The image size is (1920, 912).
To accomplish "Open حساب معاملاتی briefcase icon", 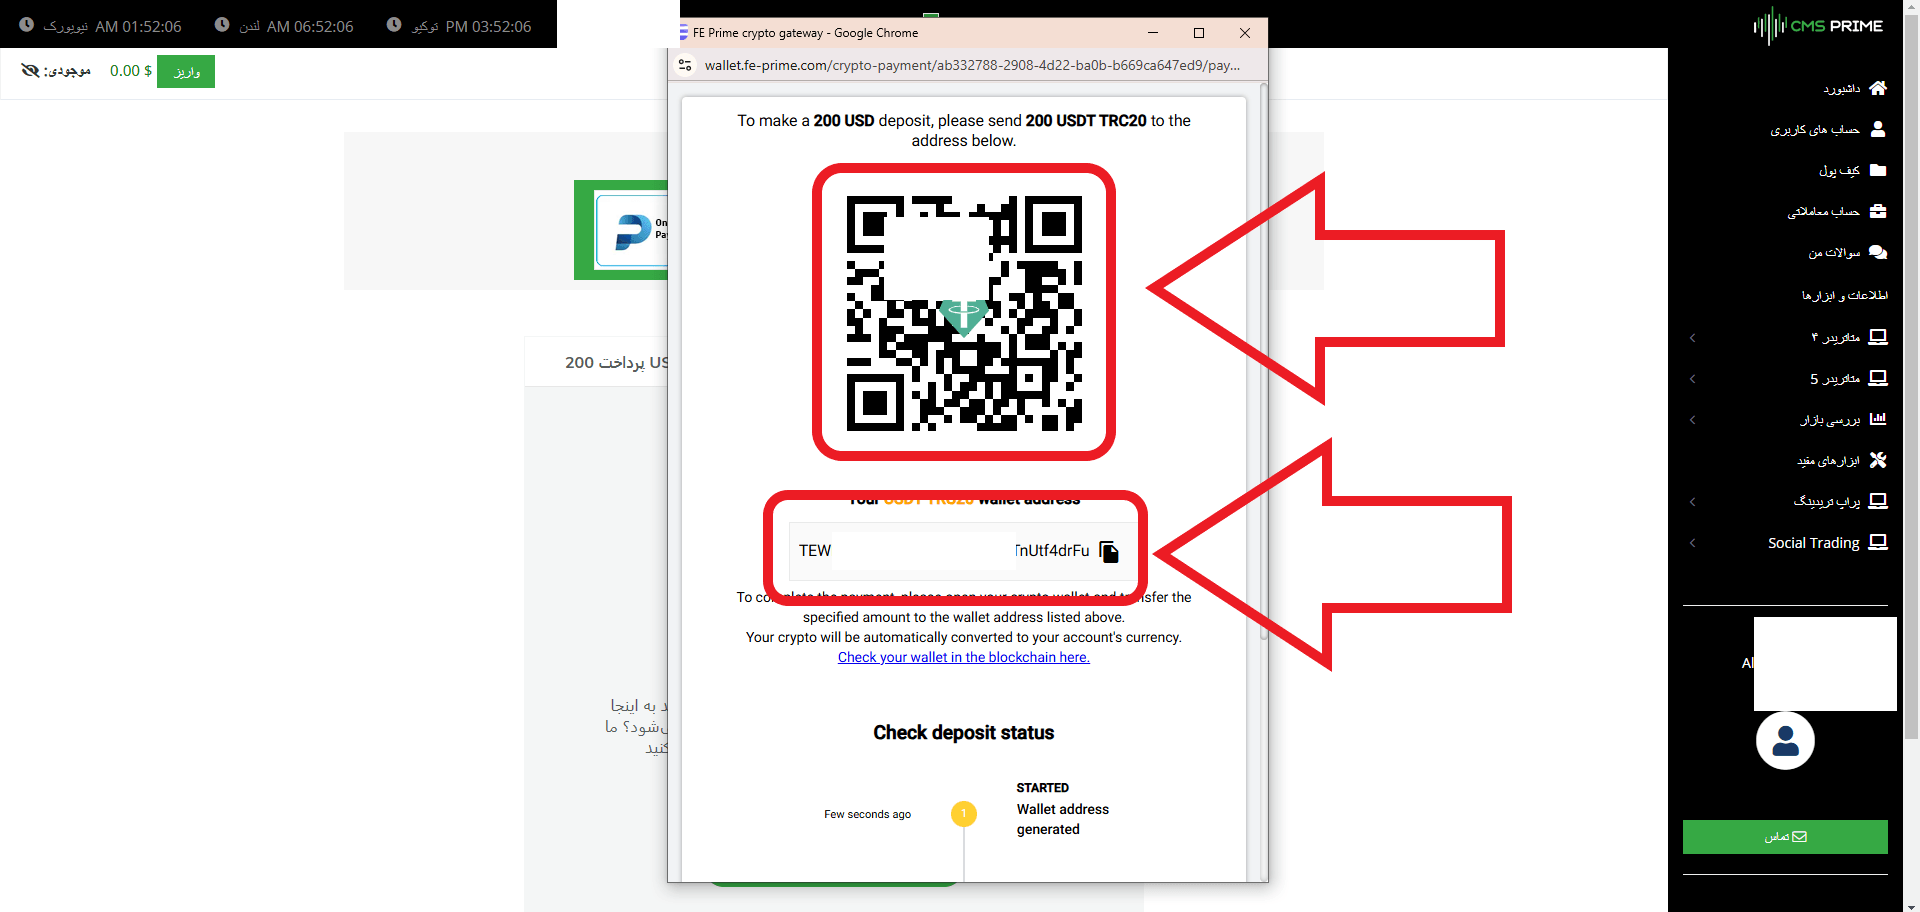I will tap(1878, 211).
